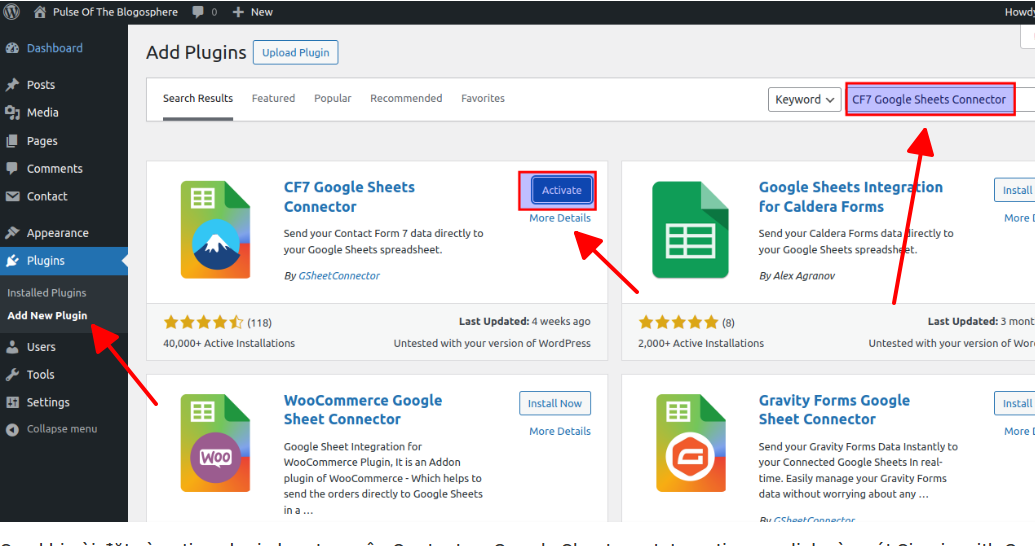Click the Howdy account menu in admin bar
This screenshot has height=546, width=1035.
tap(1019, 12)
